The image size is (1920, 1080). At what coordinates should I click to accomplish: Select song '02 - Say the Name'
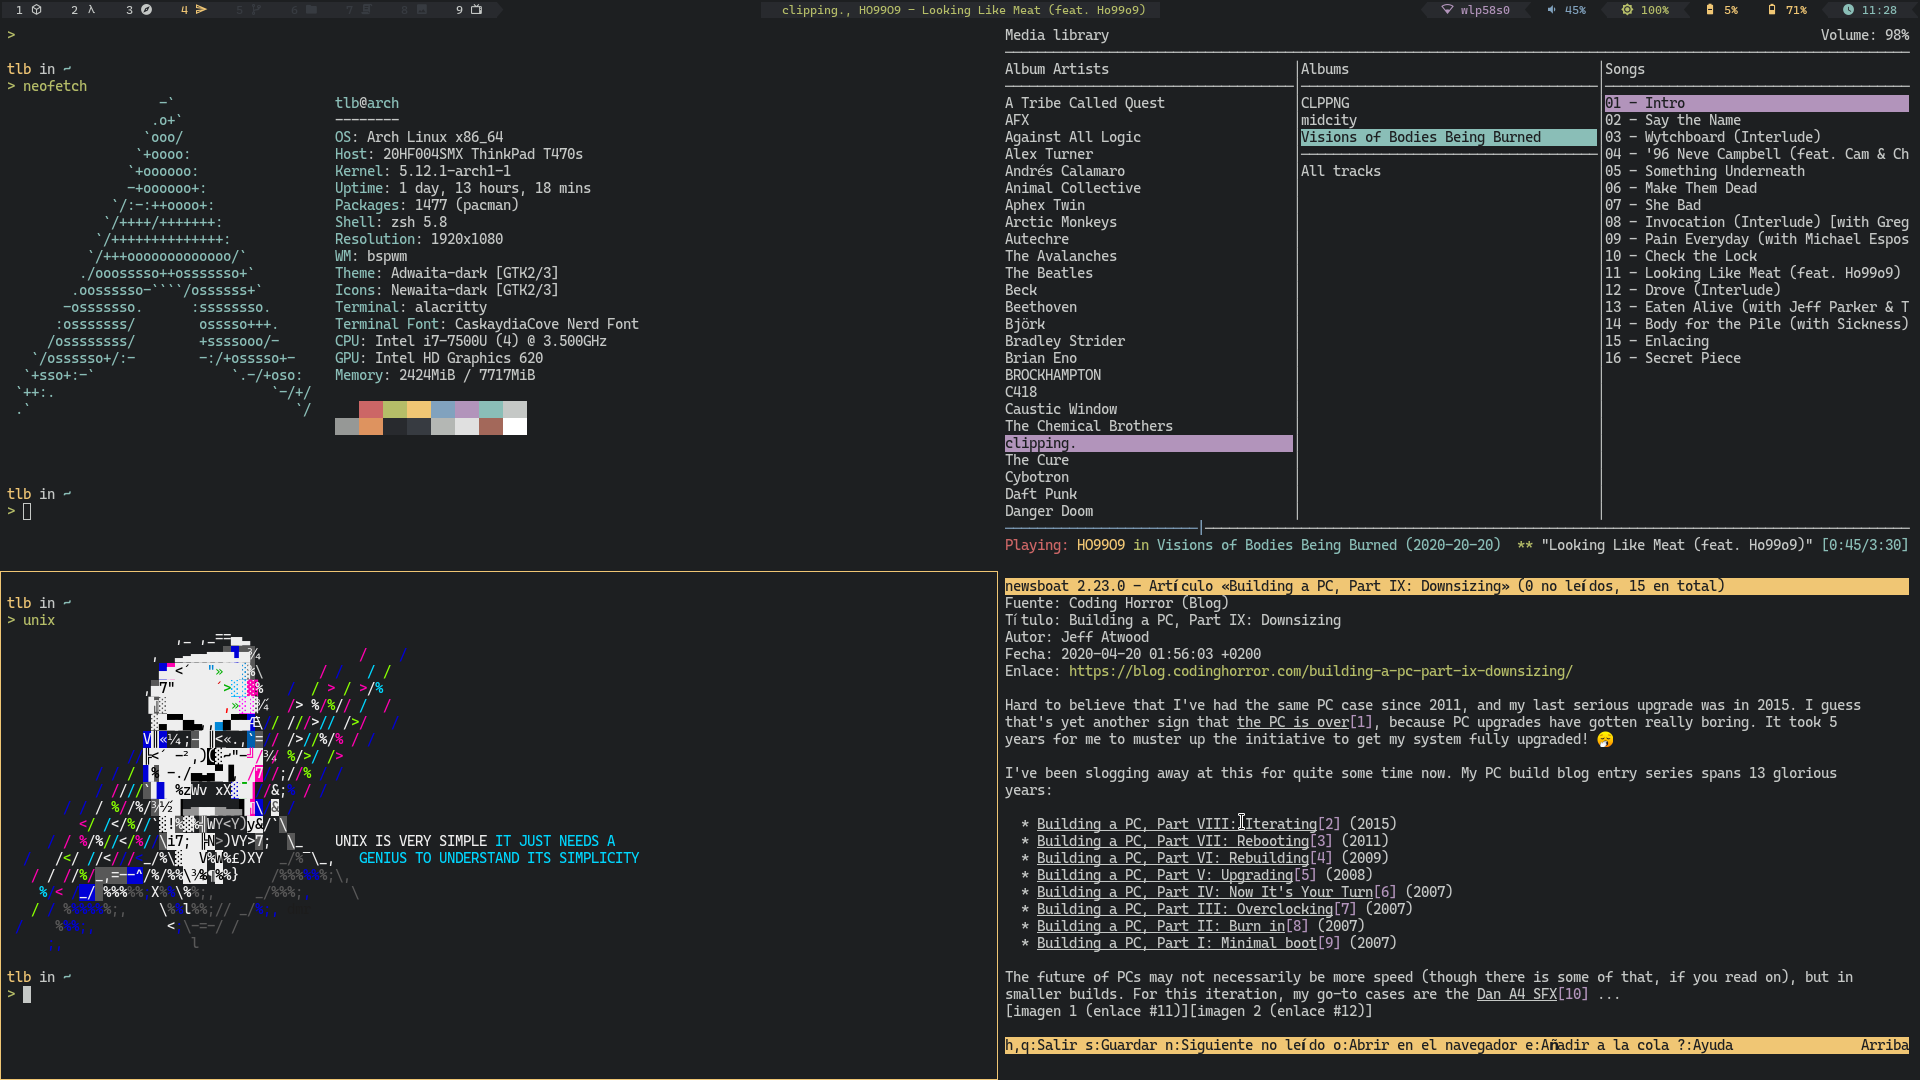pos(1672,120)
